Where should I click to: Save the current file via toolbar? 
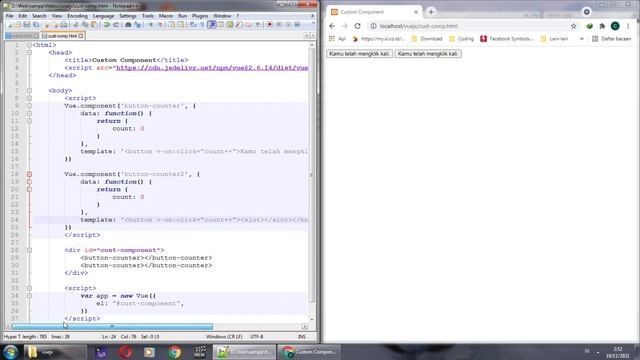(27, 25)
